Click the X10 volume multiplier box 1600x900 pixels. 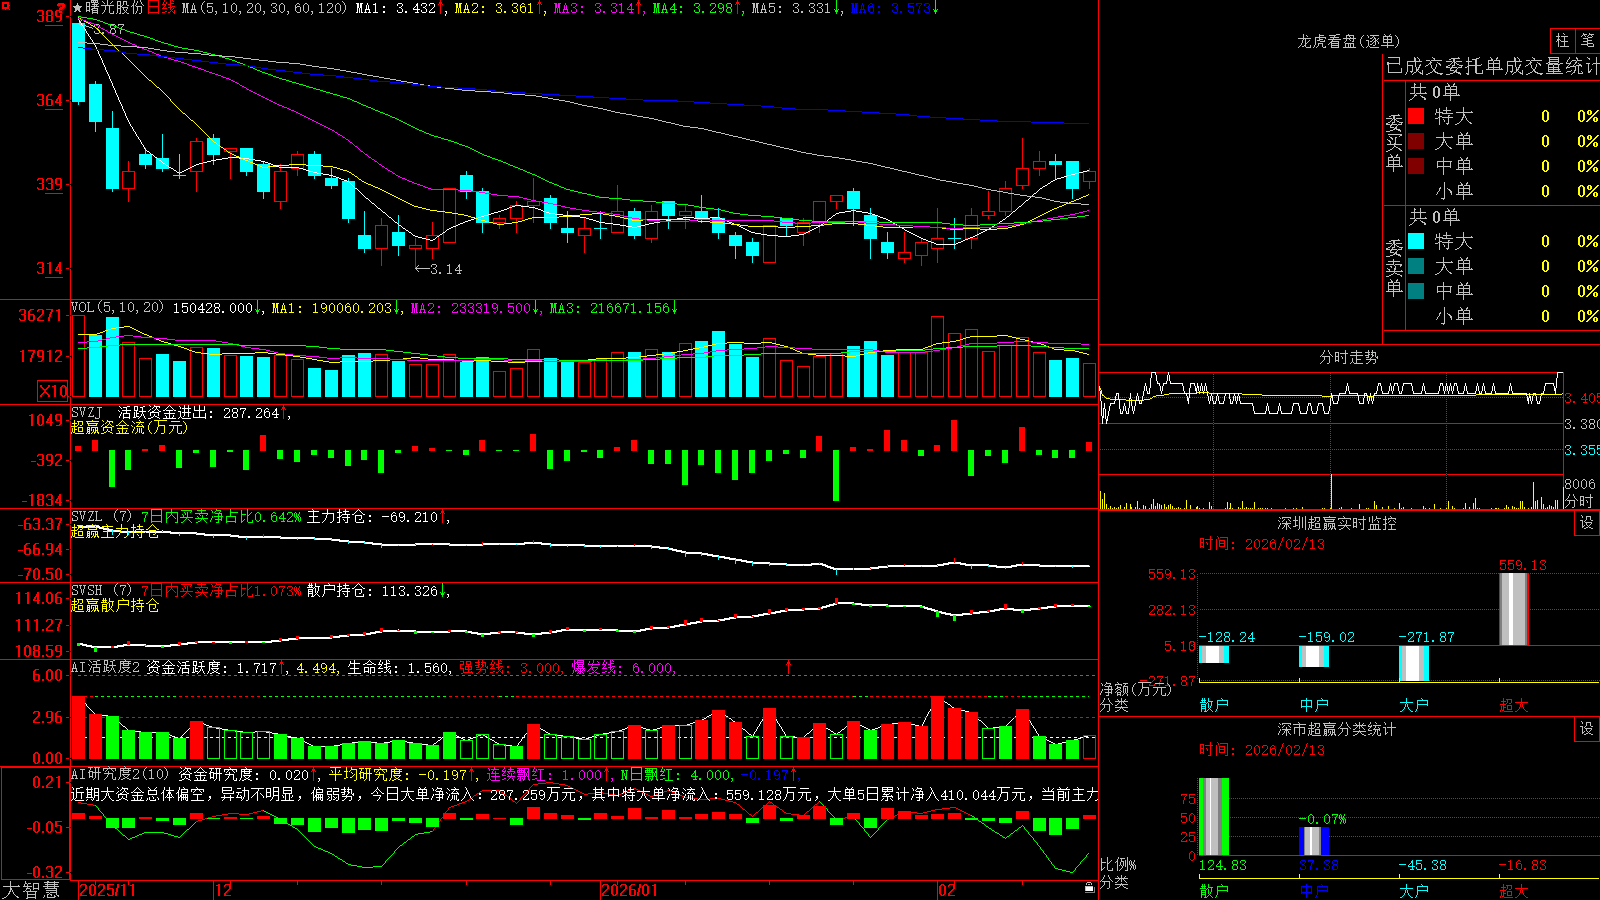pos(53,391)
